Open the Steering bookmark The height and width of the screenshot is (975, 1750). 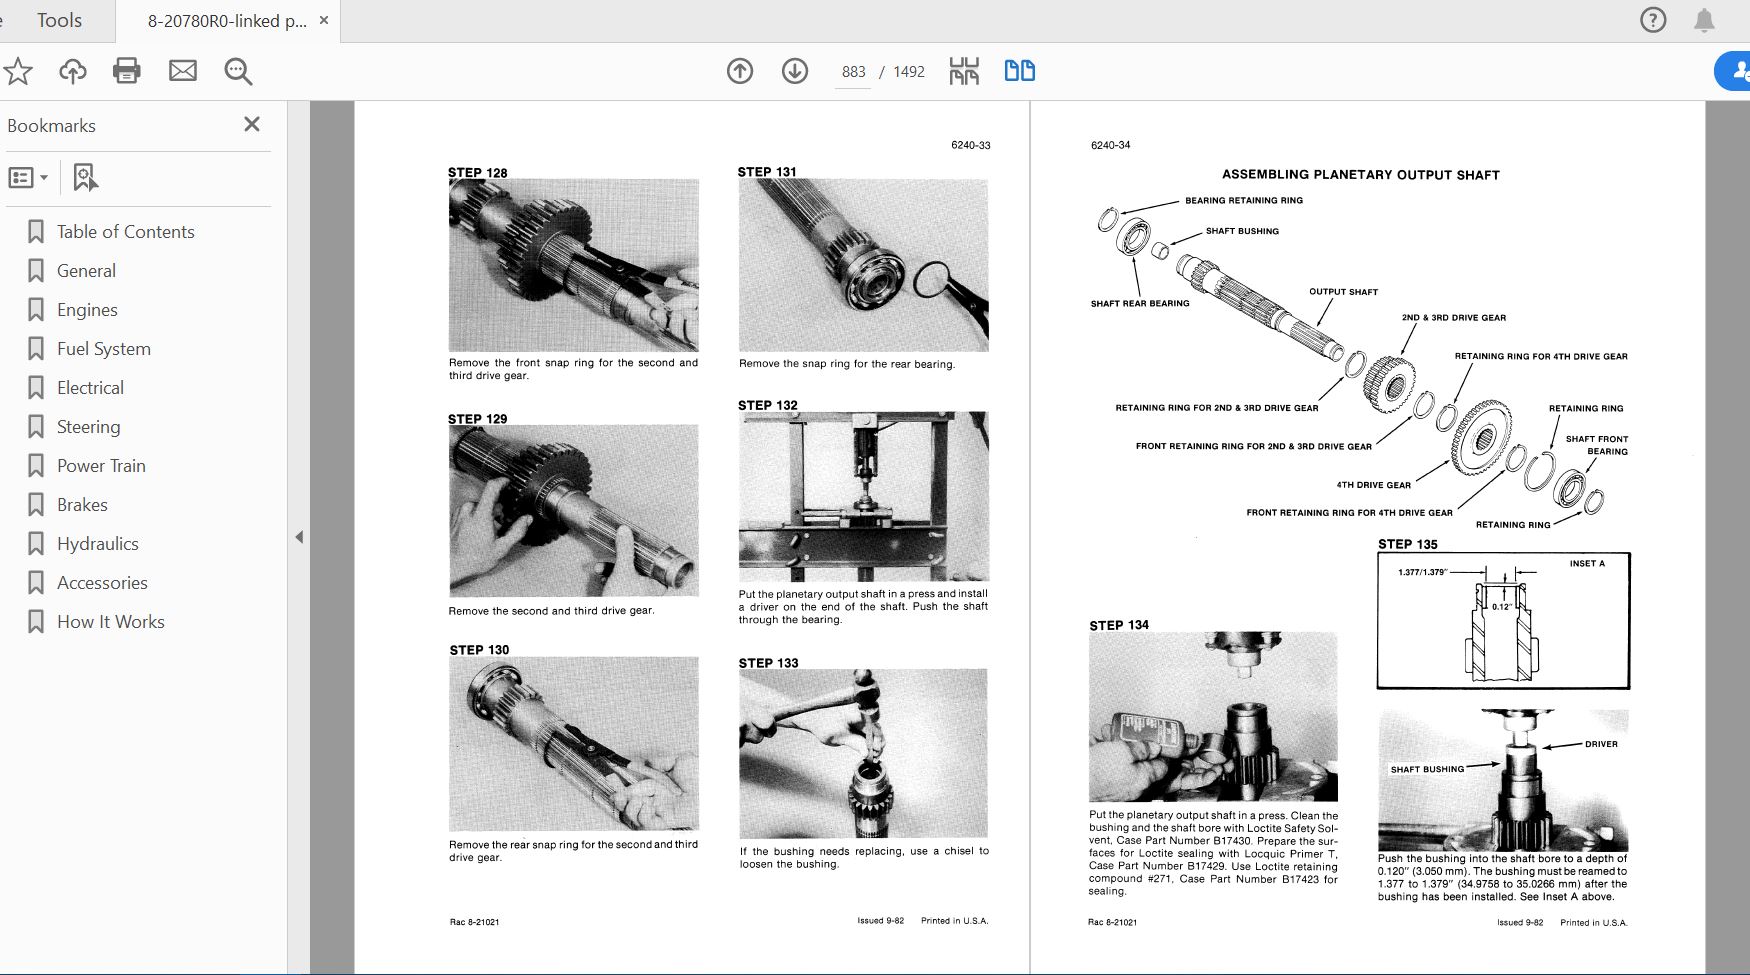click(88, 427)
